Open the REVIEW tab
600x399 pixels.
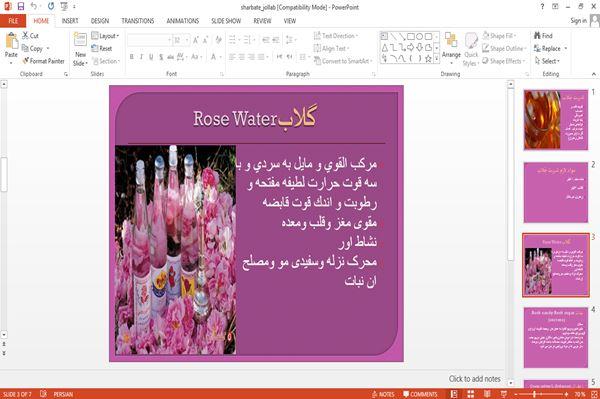click(x=262, y=21)
